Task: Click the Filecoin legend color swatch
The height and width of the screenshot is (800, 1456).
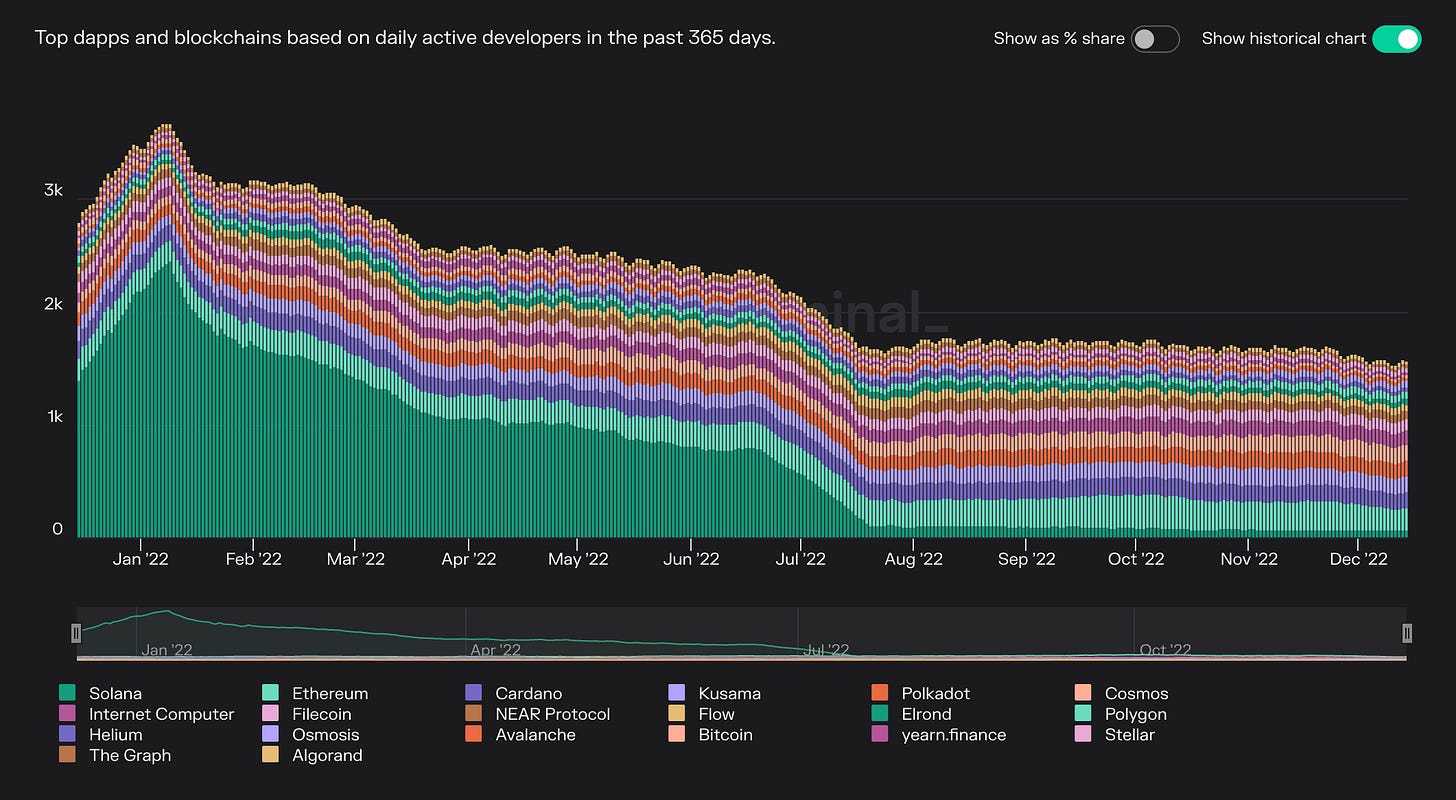Action: 270,714
